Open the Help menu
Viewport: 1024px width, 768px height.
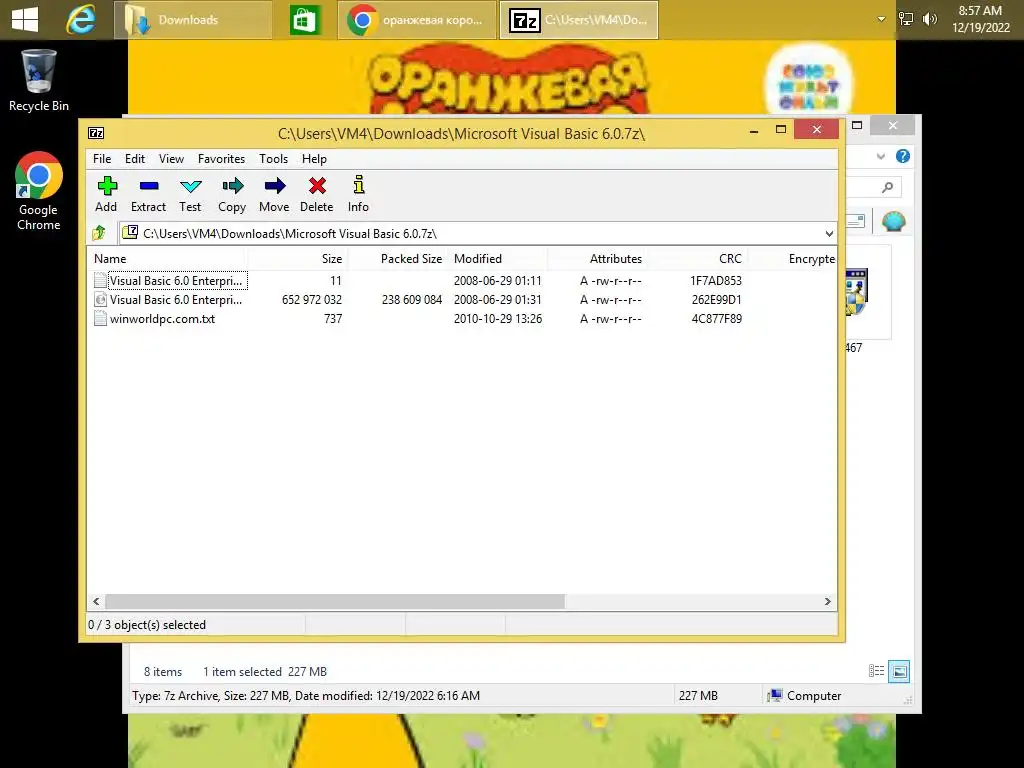(314, 159)
